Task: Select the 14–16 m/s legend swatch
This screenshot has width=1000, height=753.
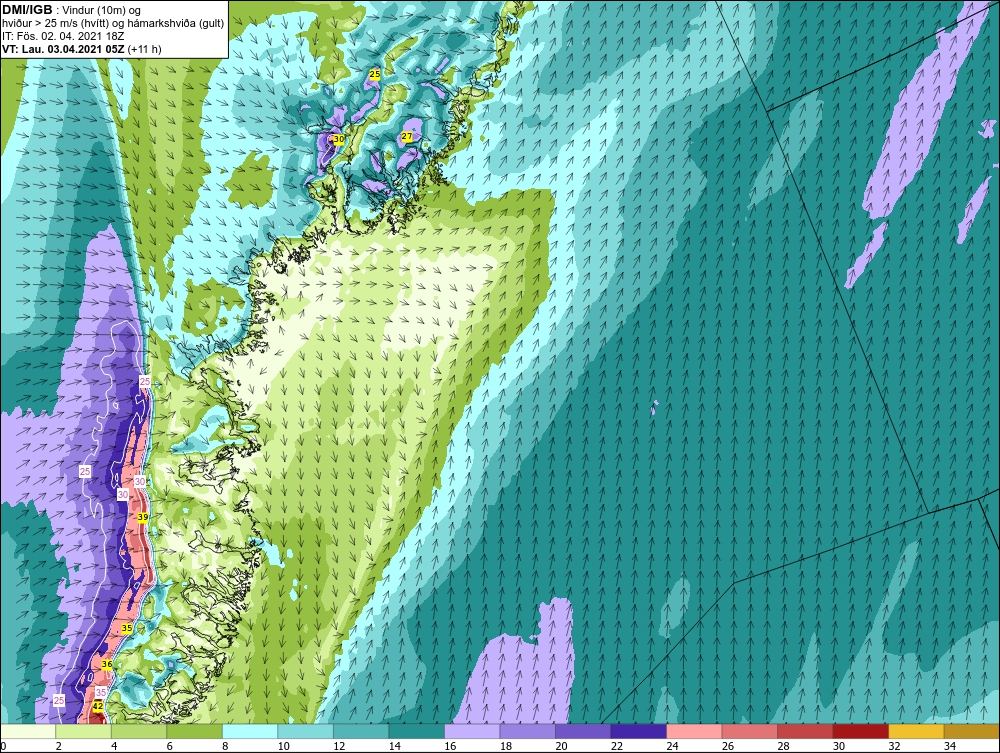Action: (x=416, y=731)
